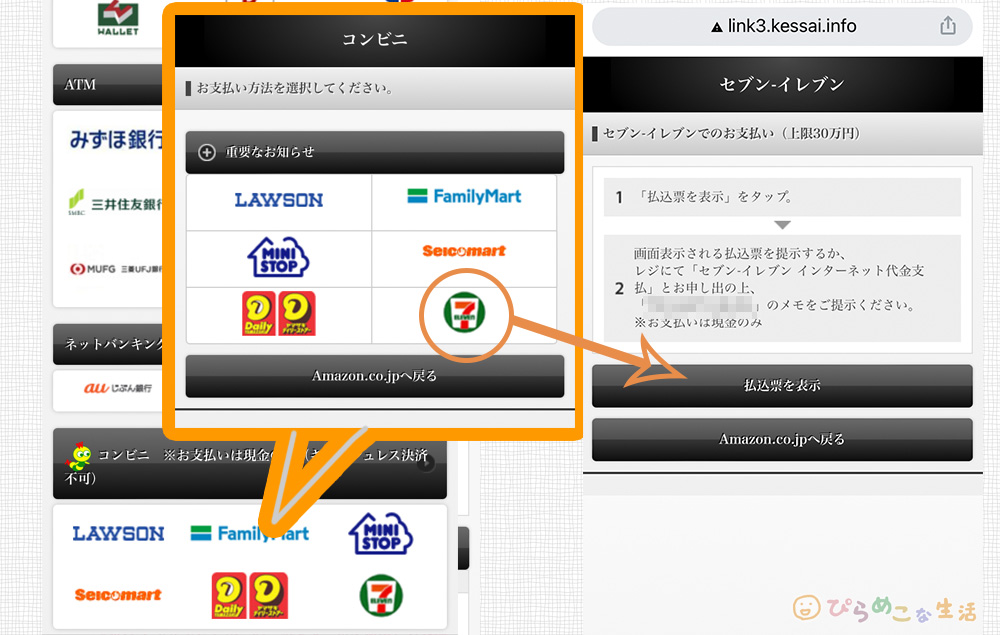The height and width of the screenshot is (635, 1000).
Task: Open the ATM section header
Action: [108, 85]
